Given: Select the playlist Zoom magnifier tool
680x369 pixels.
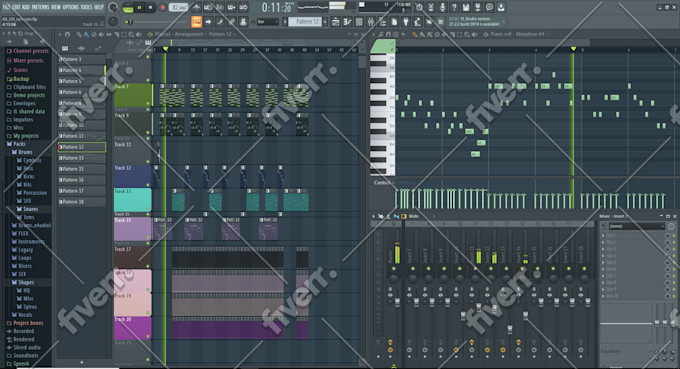Looking at the screenshot, I should (x=131, y=35).
